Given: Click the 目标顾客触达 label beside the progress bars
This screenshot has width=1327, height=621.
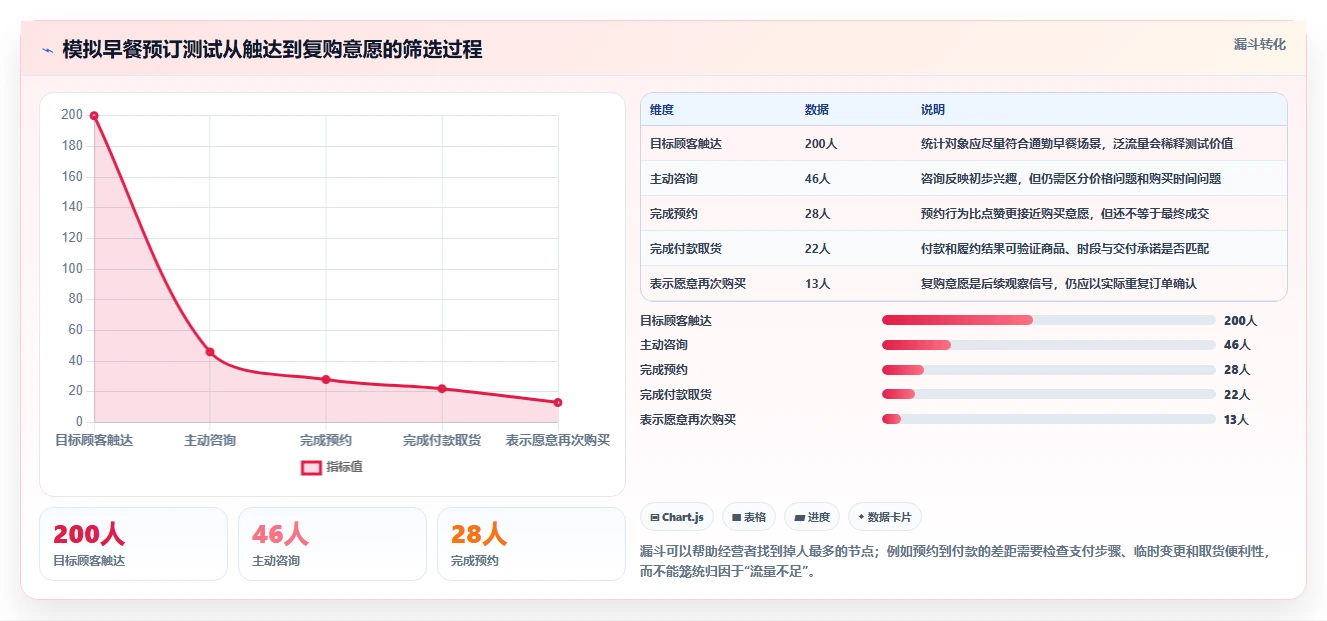Looking at the screenshot, I should click(676, 321).
